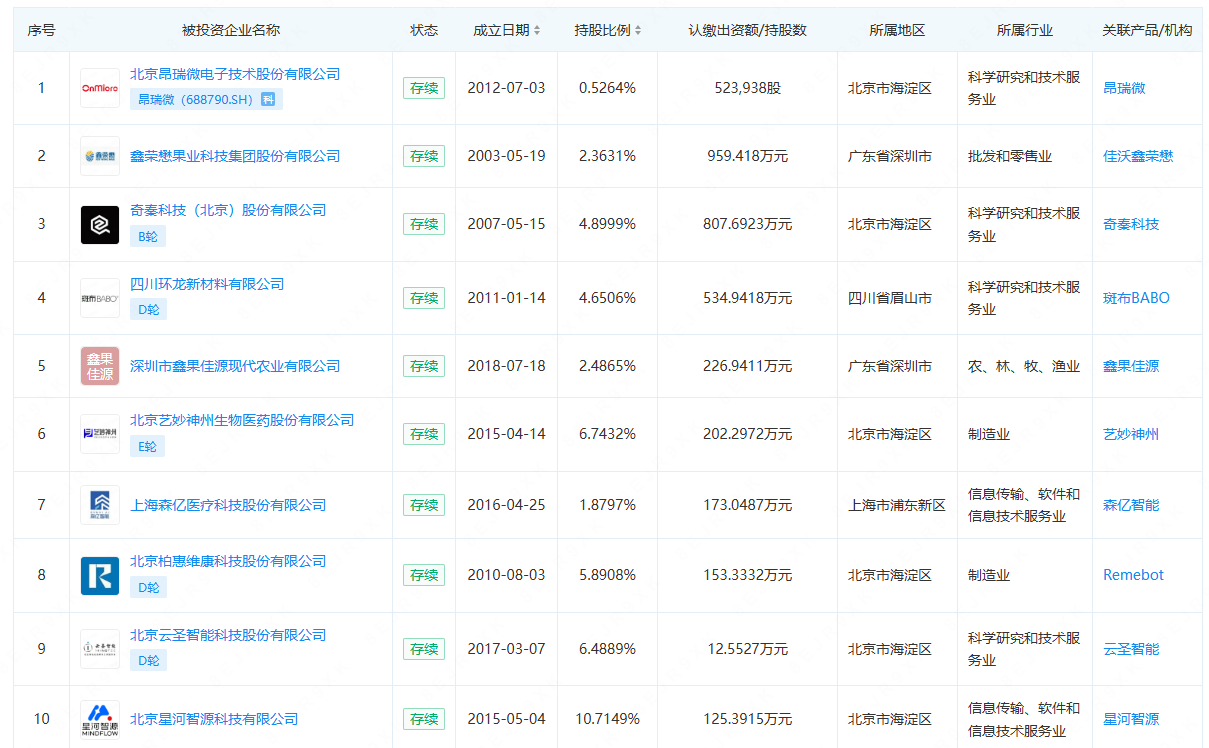Open 奇秦科技（北京）股份有限公司 link

point(228,210)
